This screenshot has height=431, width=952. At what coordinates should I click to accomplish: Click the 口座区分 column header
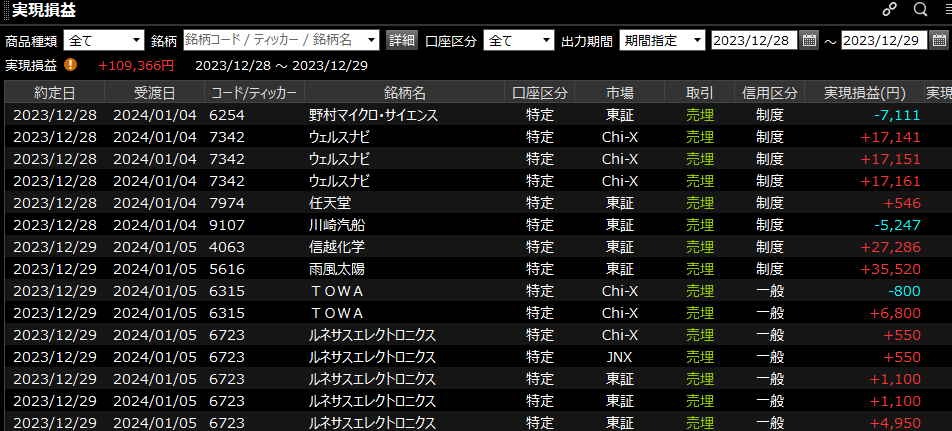539,93
